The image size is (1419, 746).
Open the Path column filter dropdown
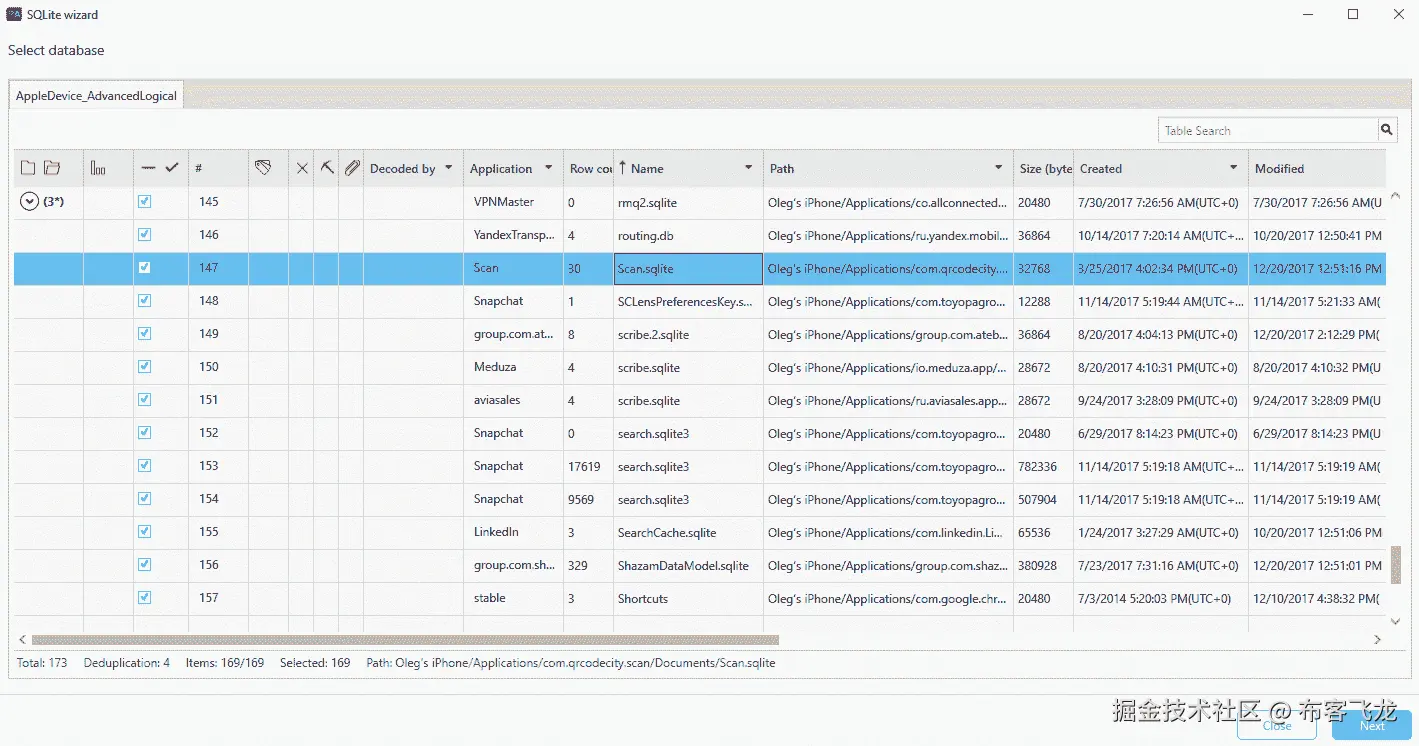[x=999, y=168]
